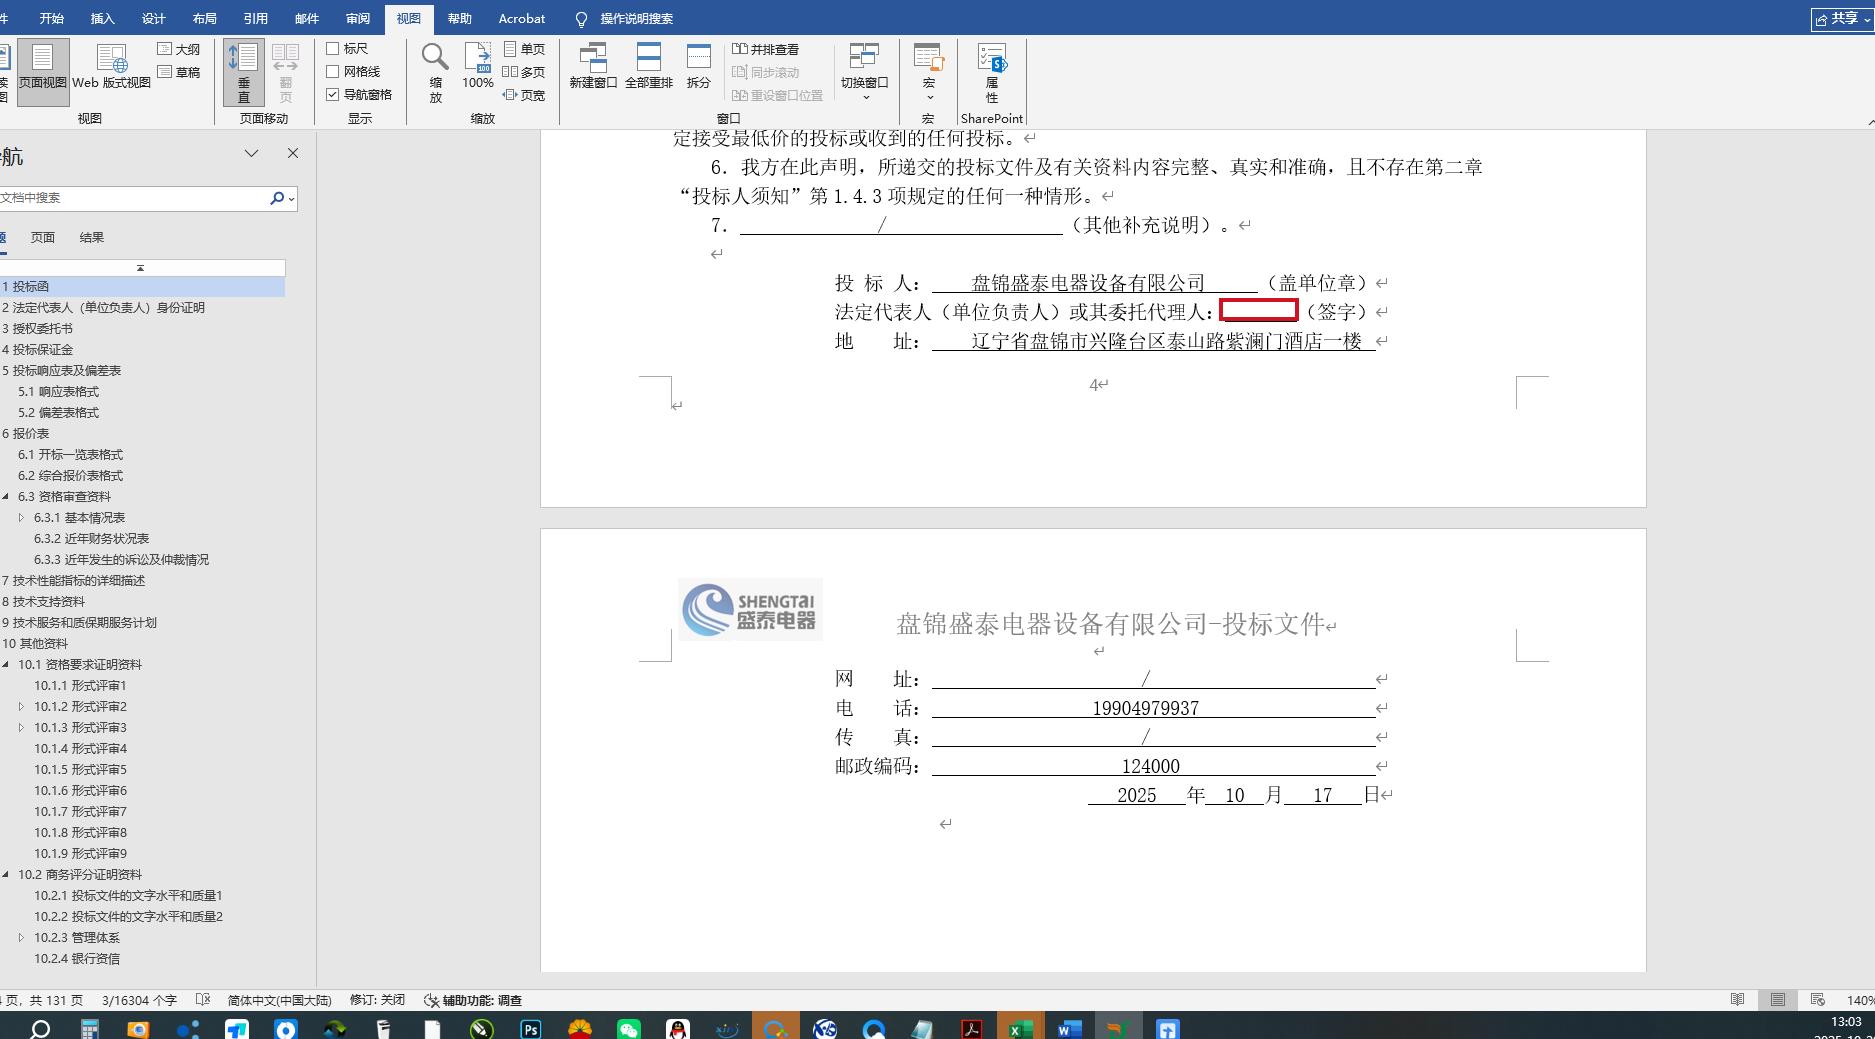1875x1039 pixels.
Task: Open WeChat from the taskbar
Action: [629, 1028]
